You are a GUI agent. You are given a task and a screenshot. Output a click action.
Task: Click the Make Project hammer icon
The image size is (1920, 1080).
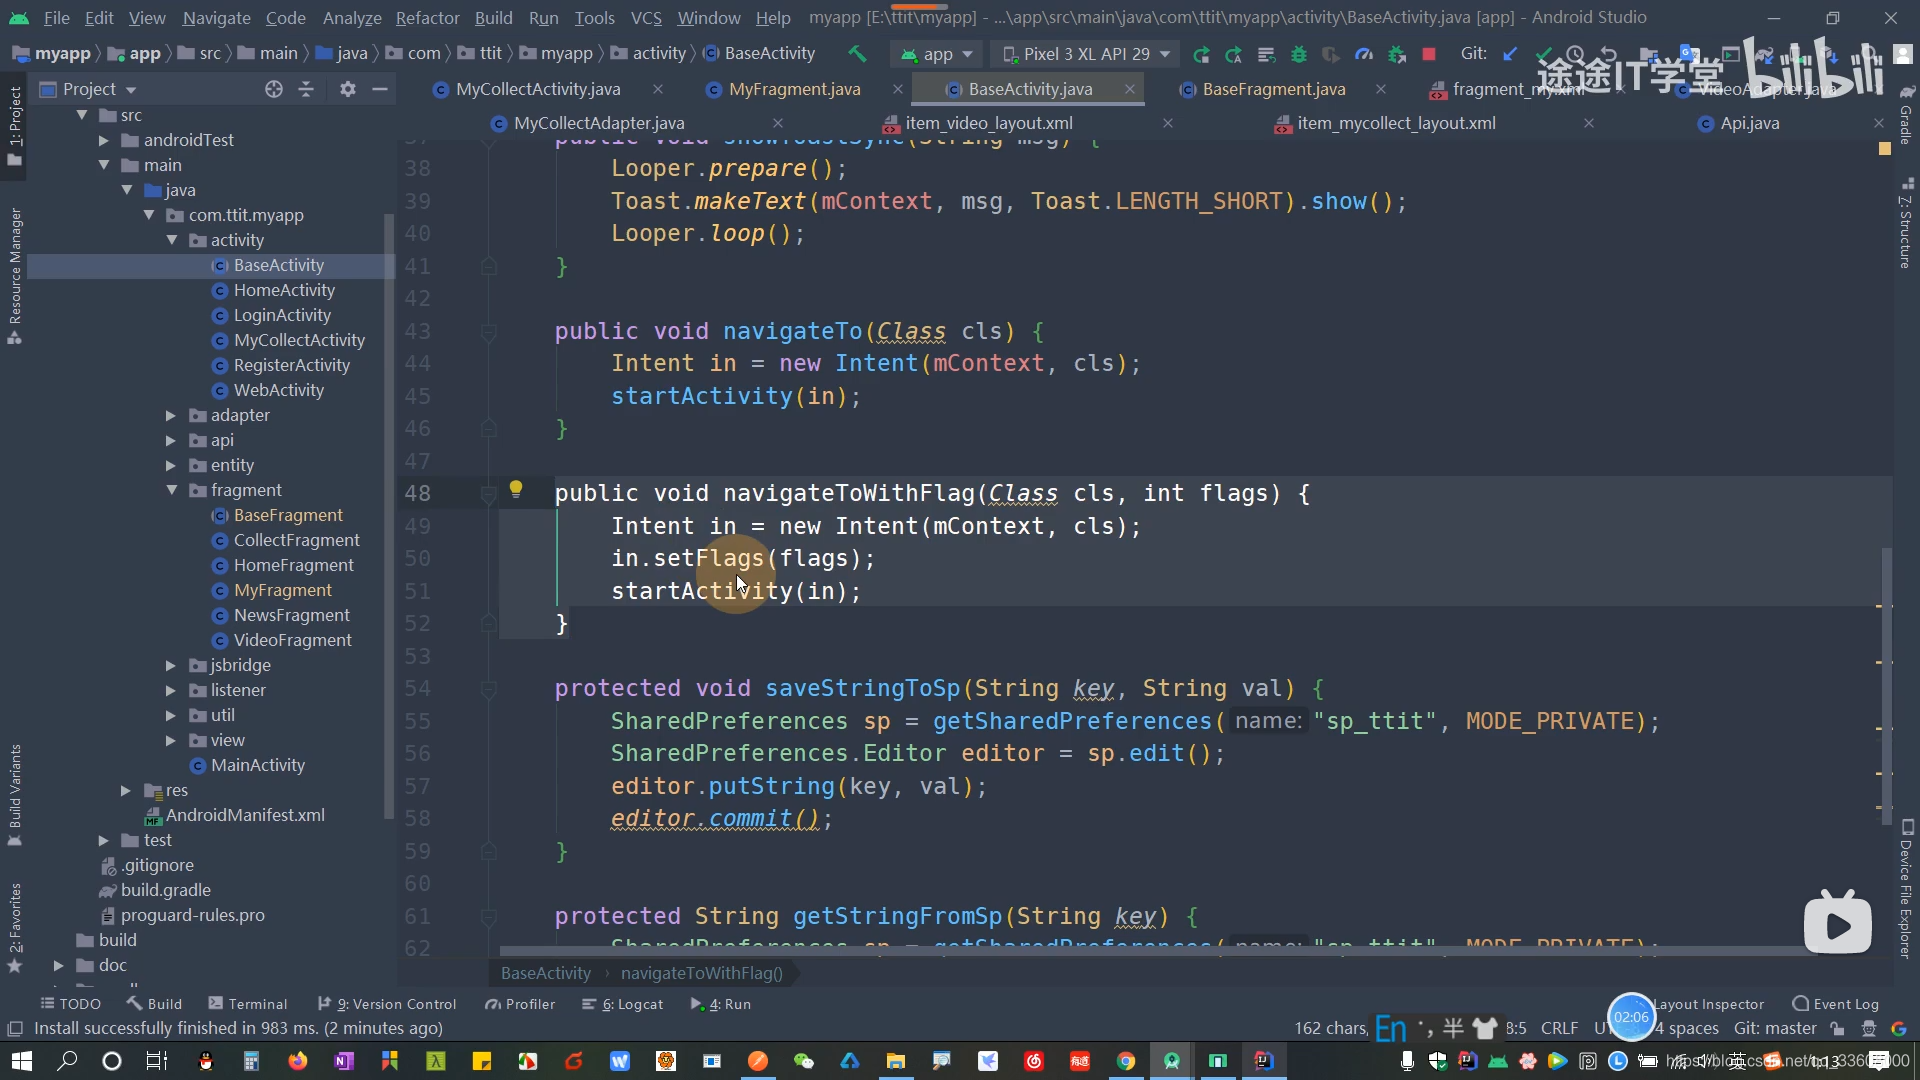click(857, 54)
